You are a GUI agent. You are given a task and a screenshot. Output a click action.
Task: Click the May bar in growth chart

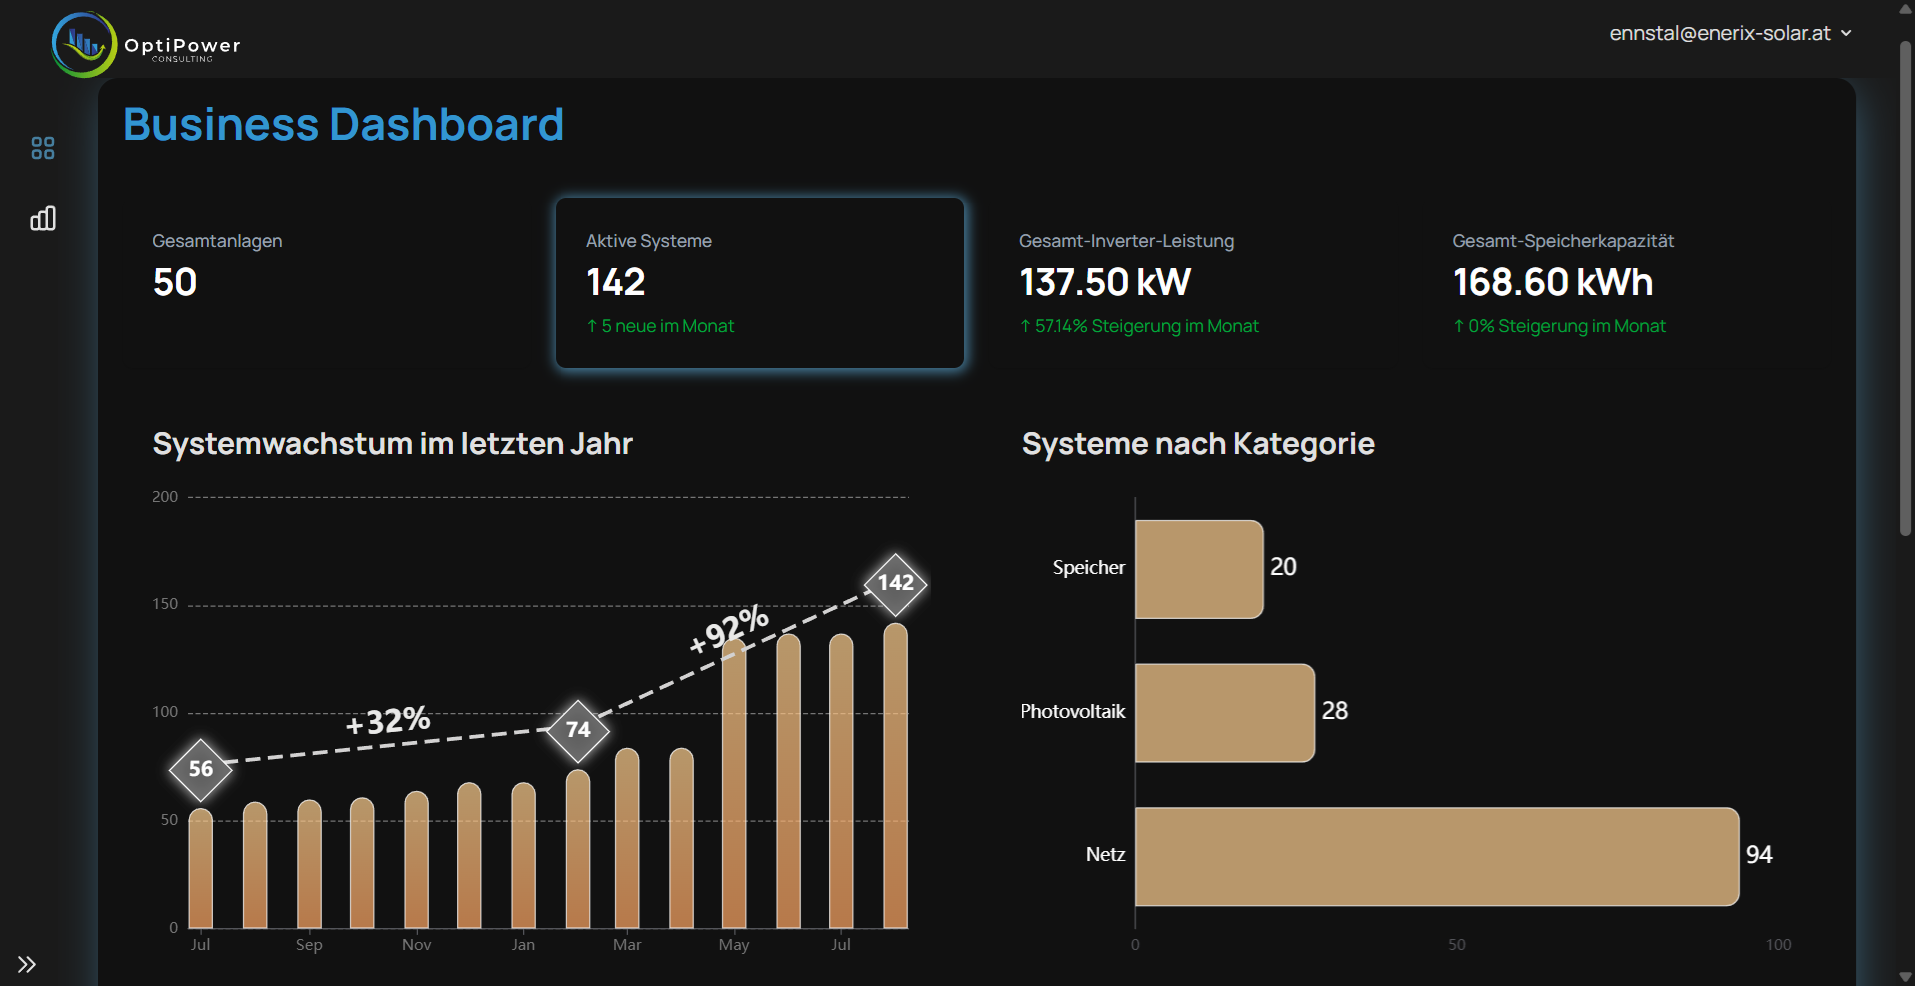[x=734, y=784]
